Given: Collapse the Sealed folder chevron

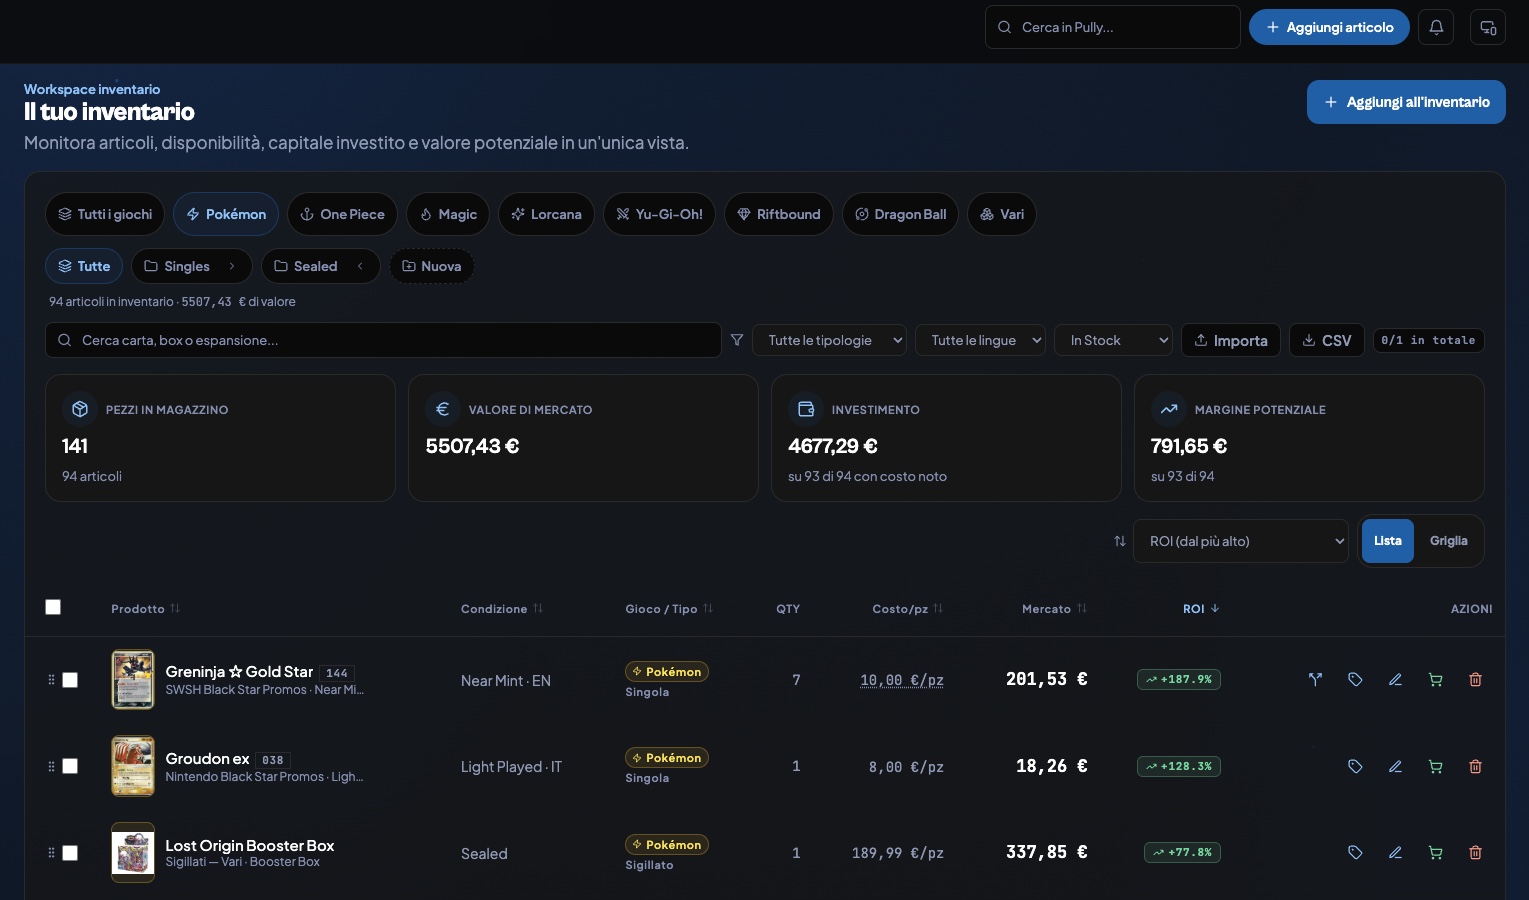Looking at the screenshot, I should [x=360, y=266].
